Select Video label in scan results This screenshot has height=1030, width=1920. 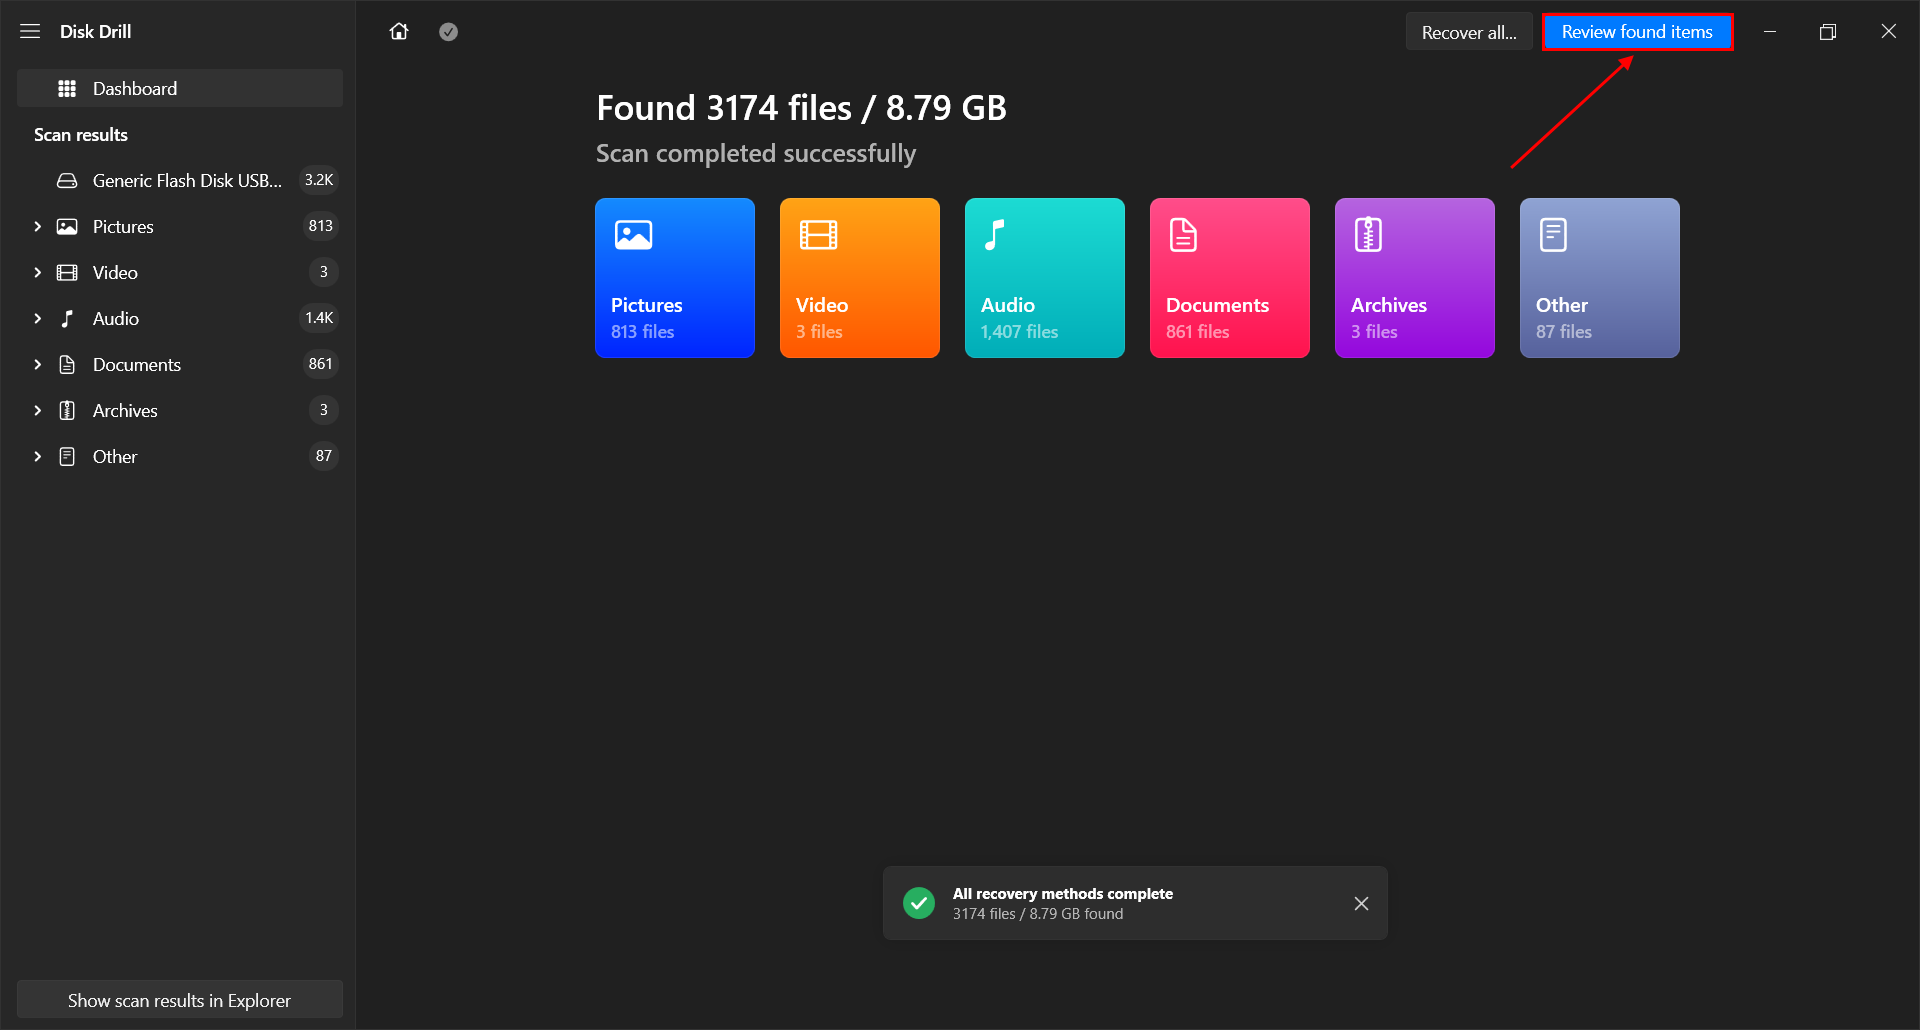[115, 272]
